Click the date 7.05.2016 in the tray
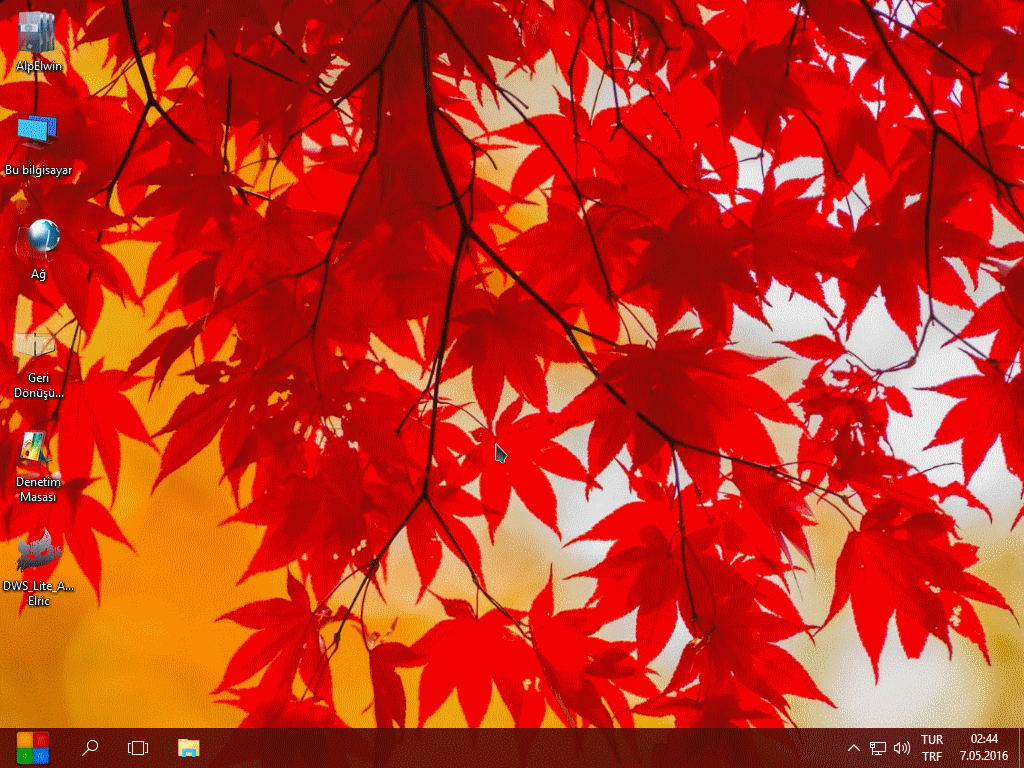 [x=984, y=757]
